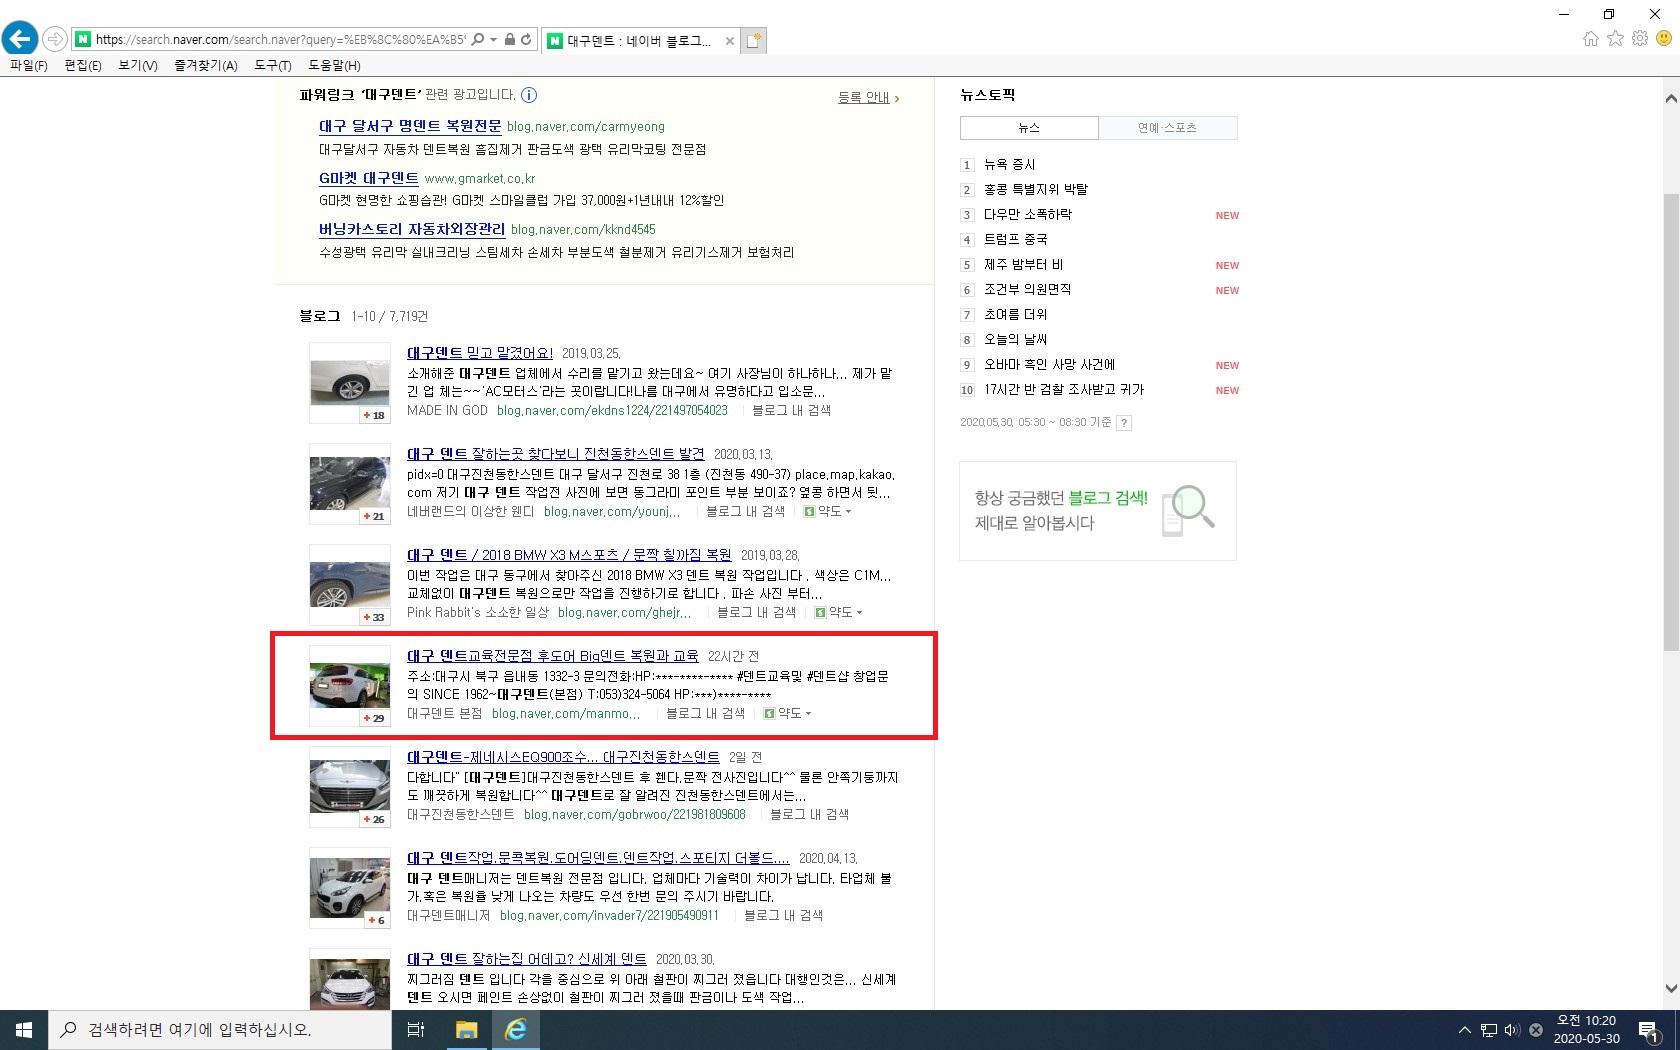Click news topic 오바마 흑인 사망 사건에
1680x1050 pixels.
pyautogui.click(x=1050, y=365)
